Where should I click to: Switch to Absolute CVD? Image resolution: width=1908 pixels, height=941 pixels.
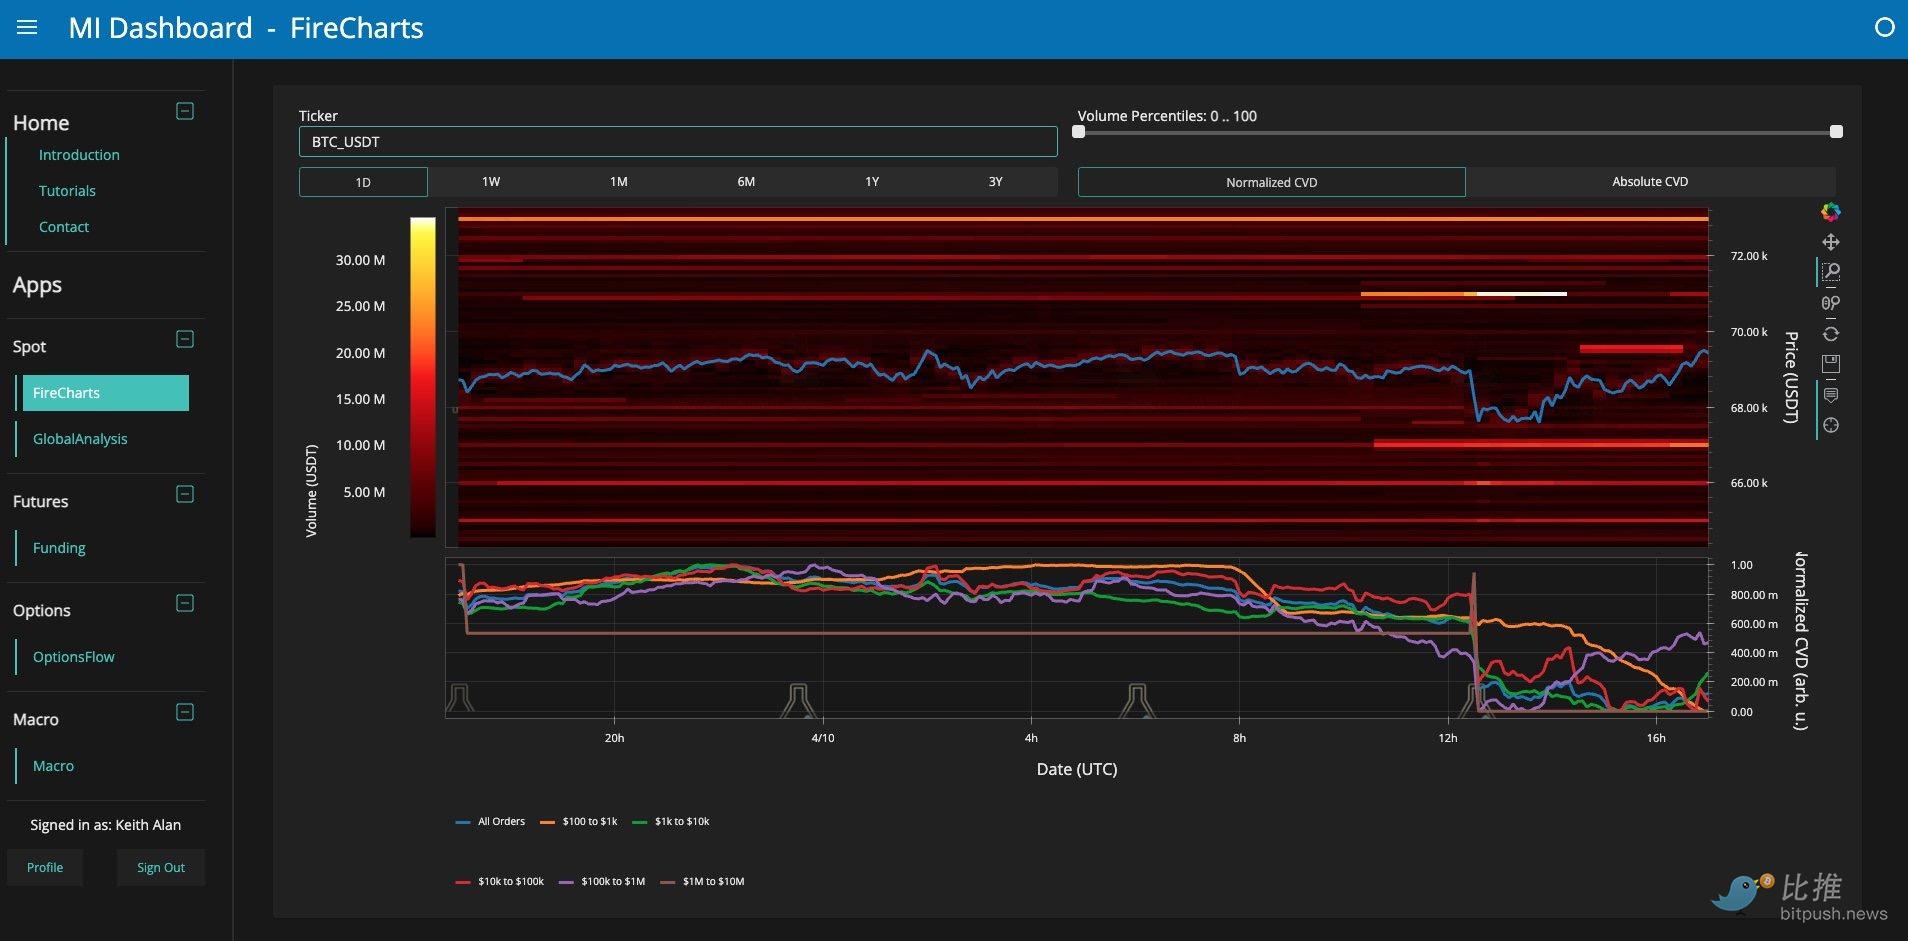click(1650, 182)
